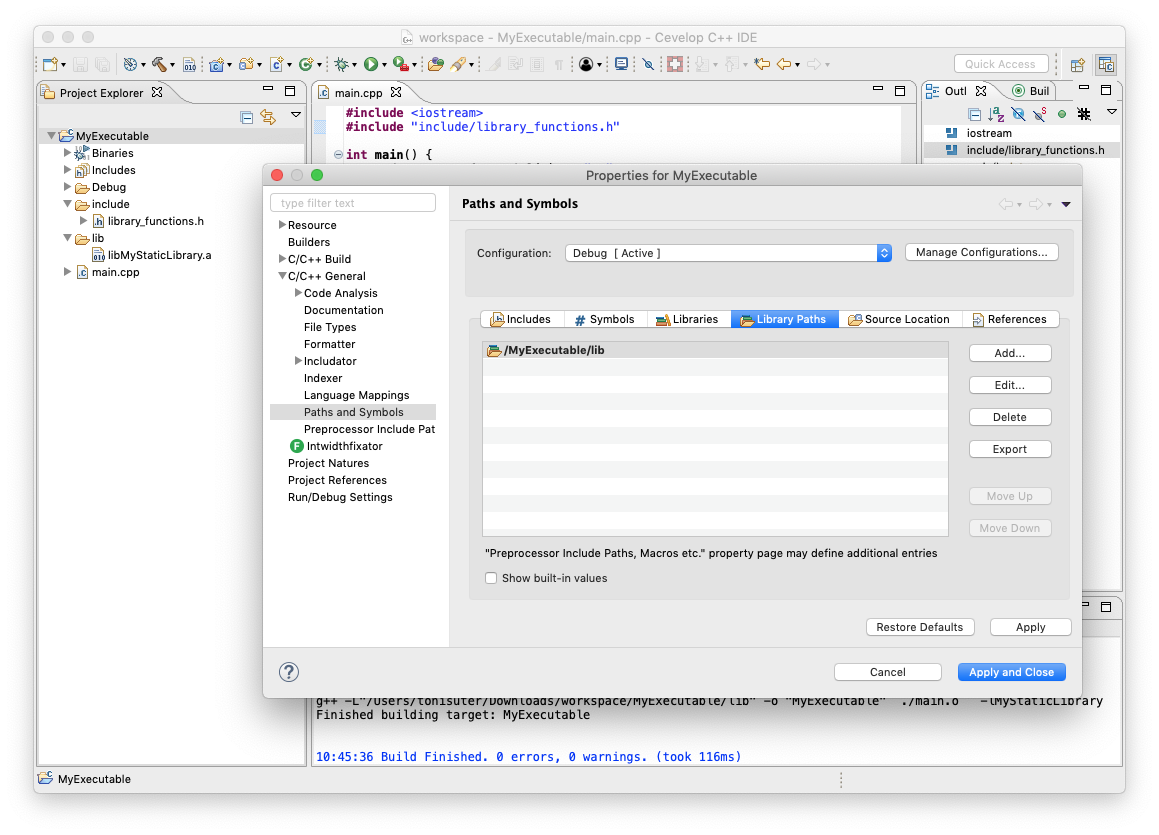Select the main.cpp editor tab
The image size is (1159, 835).
(x=358, y=92)
